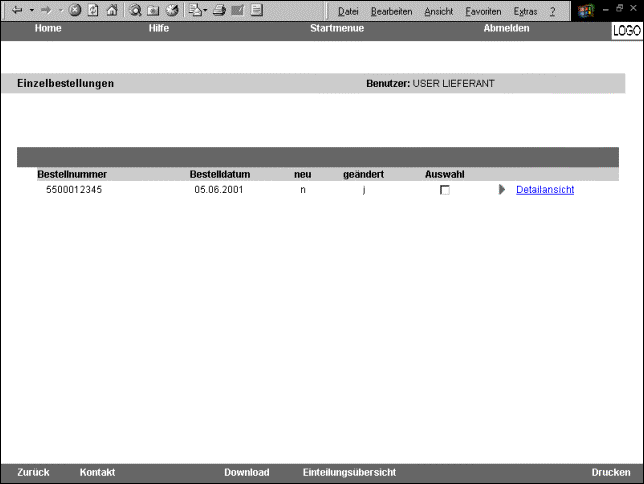Click the Edit page icon
644x484 pixels.
point(237,10)
